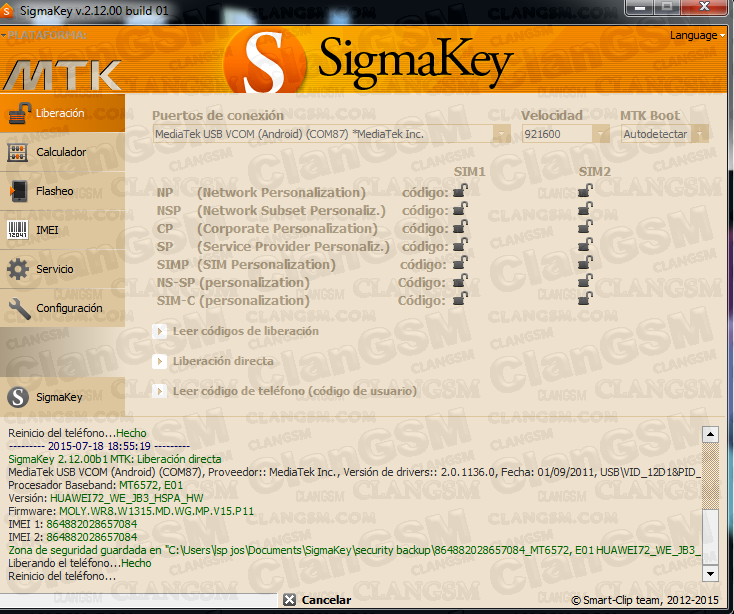Click the SIM-C SIM2 padlock icon
The height and width of the screenshot is (614, 734).
tap(585, 300)
